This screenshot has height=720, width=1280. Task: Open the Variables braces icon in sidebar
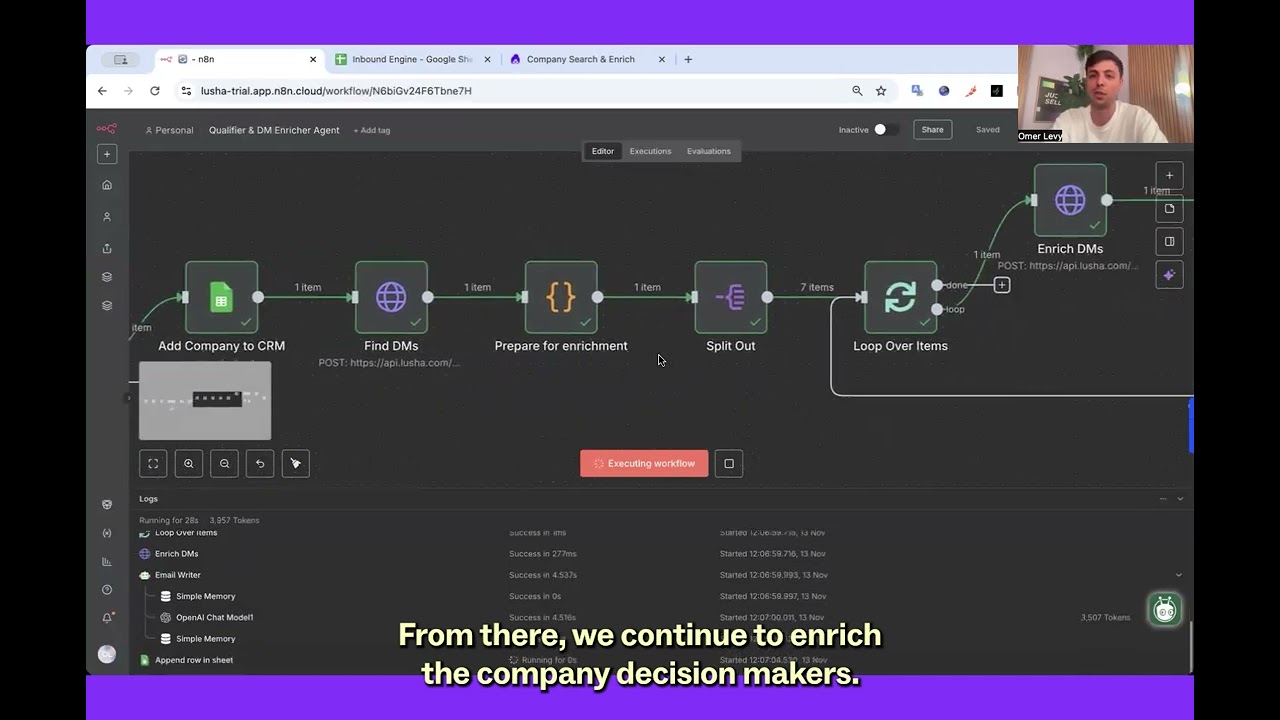pyautogui.click(x=107, y=533)
